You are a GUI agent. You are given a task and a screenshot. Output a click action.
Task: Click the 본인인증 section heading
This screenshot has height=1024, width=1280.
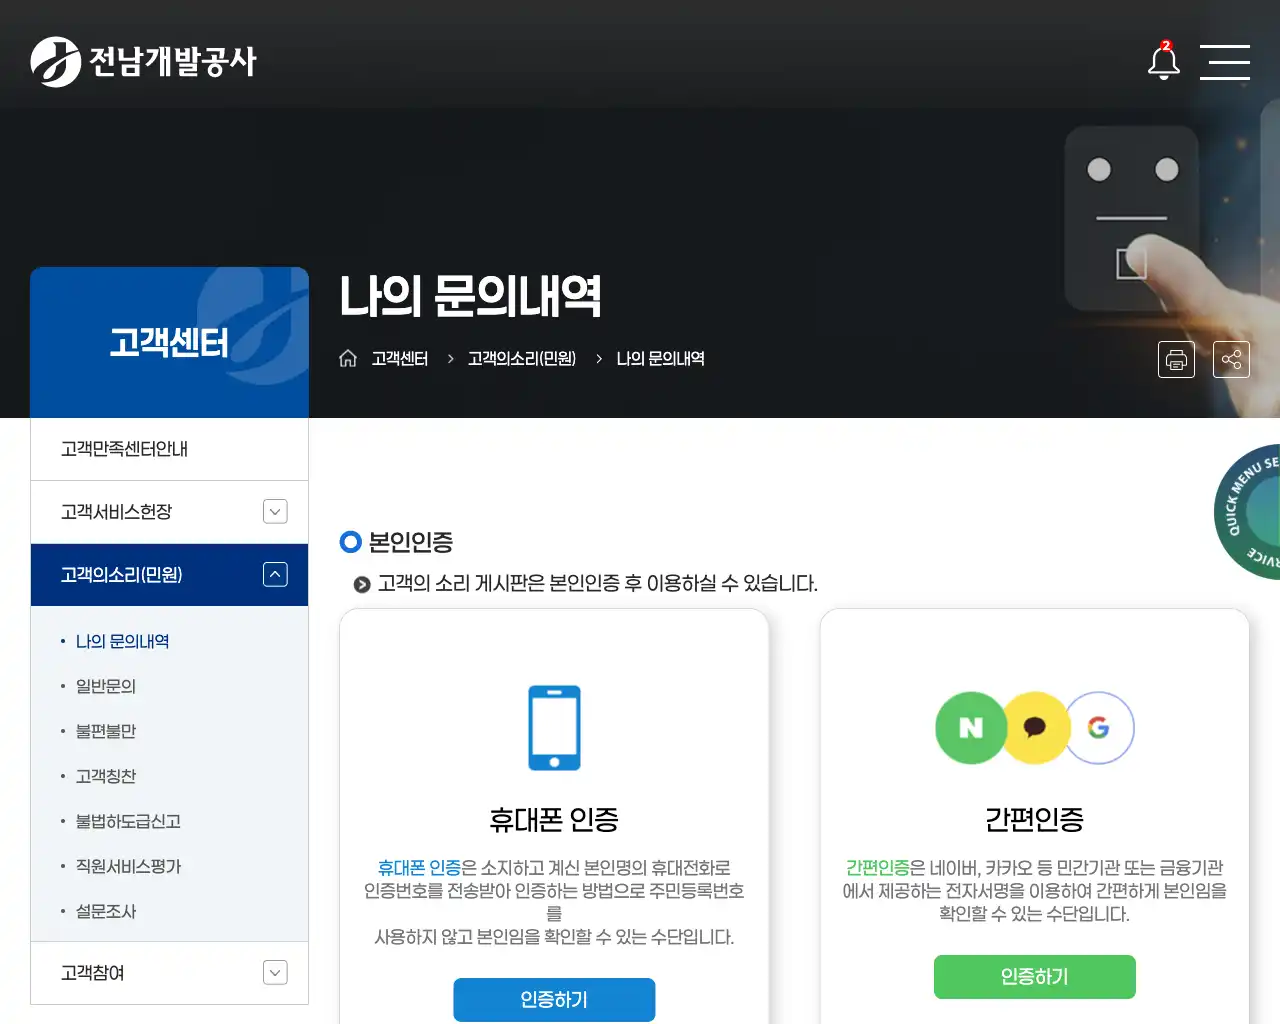click(411, 542)
